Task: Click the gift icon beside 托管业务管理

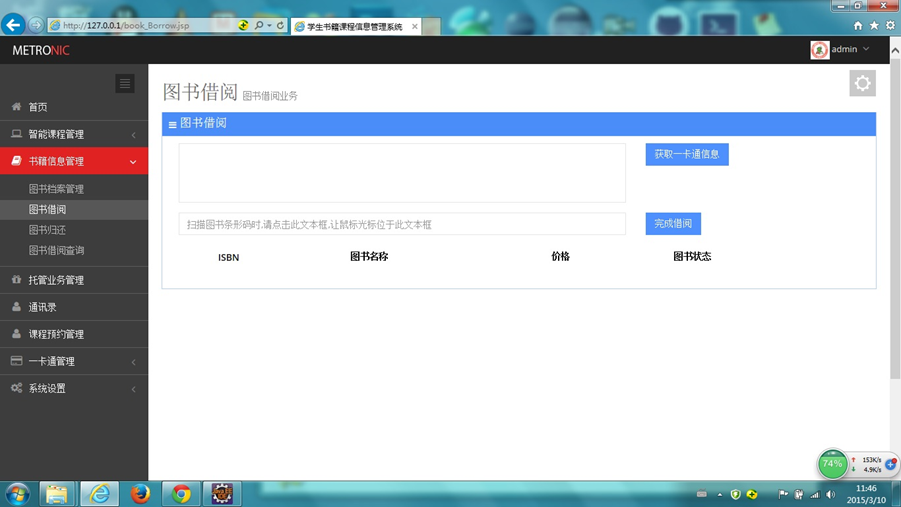Action: click(16, 279)
